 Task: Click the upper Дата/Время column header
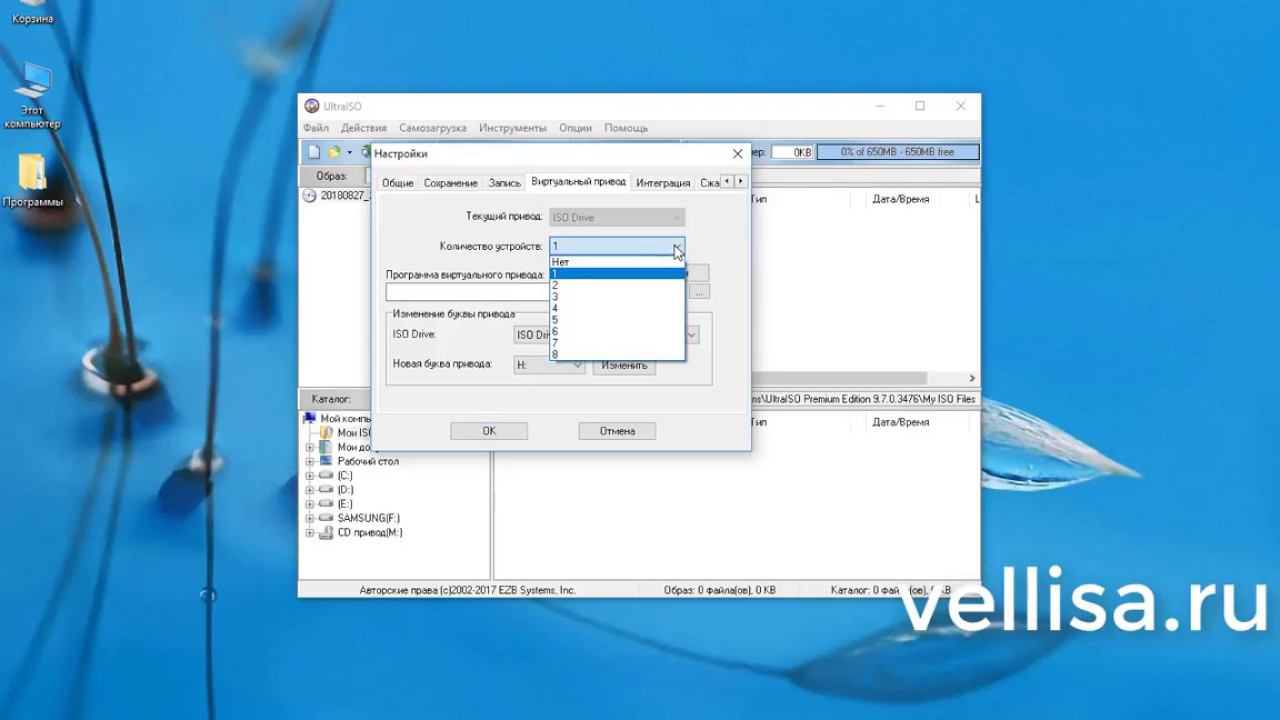click(x=901, y=199)
